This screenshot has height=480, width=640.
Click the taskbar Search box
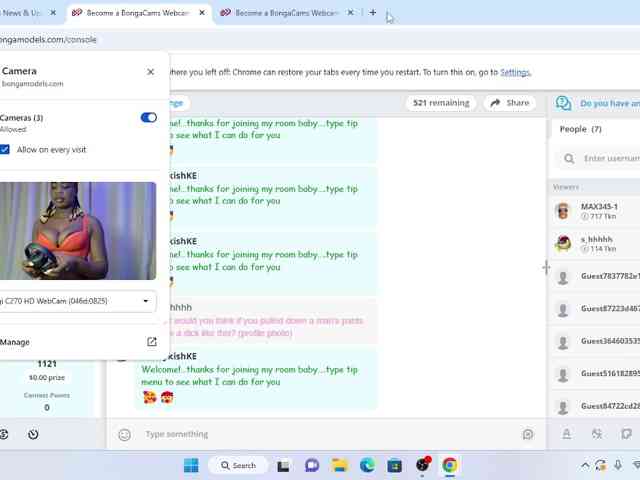(x=238, y=465)
